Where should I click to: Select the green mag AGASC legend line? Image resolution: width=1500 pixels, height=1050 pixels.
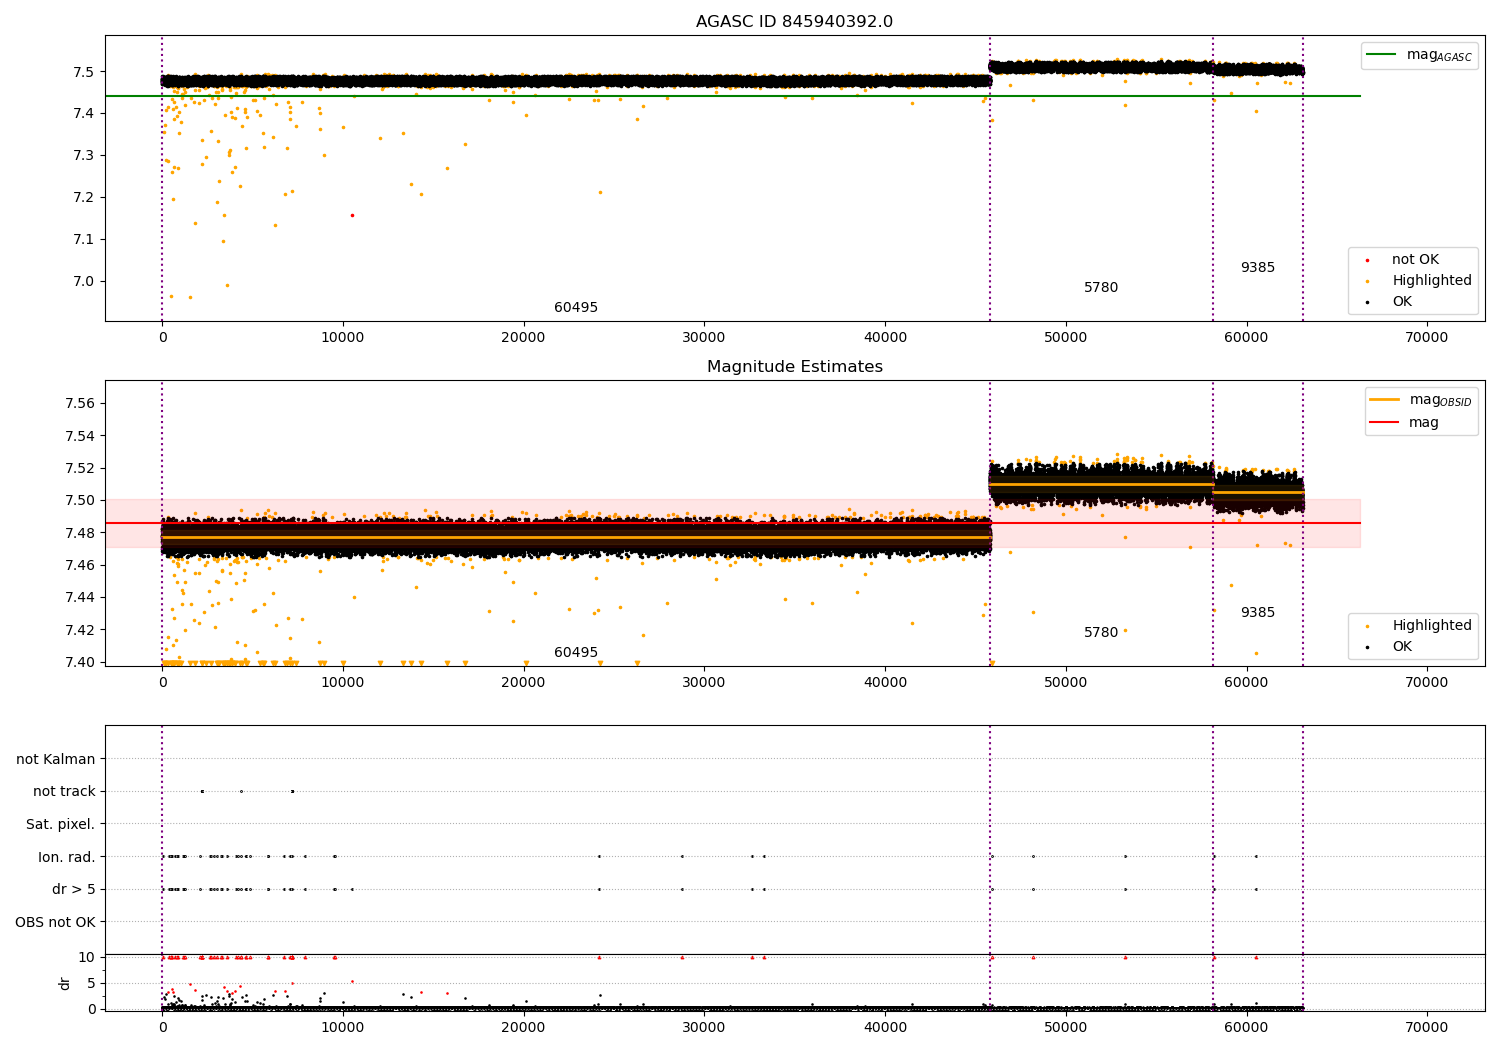(x=1381, y=55)
